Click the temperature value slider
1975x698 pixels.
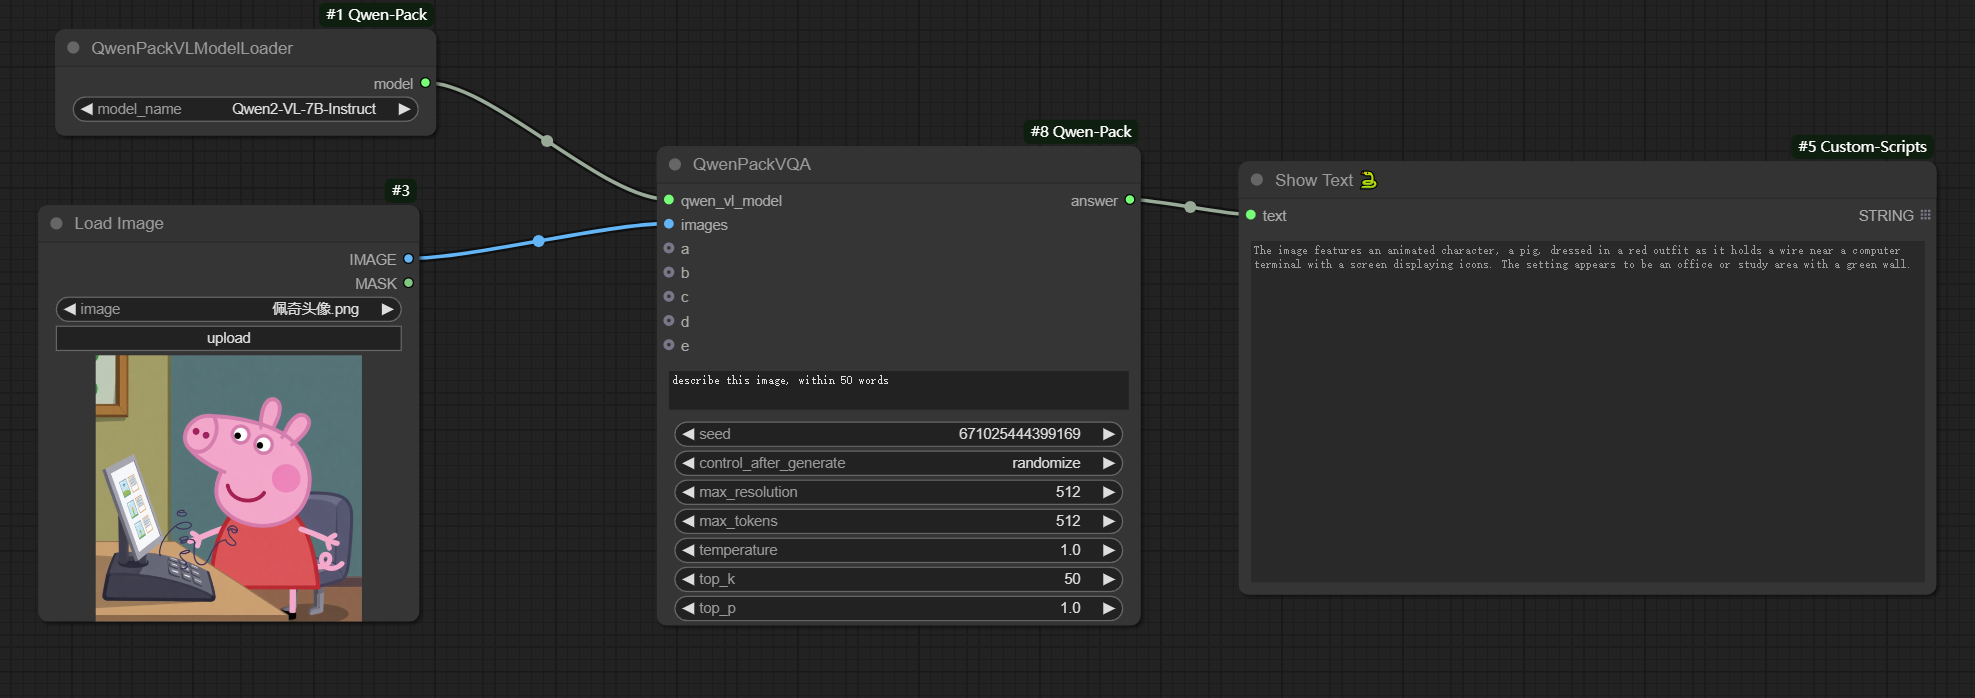(x=899, y=550)
